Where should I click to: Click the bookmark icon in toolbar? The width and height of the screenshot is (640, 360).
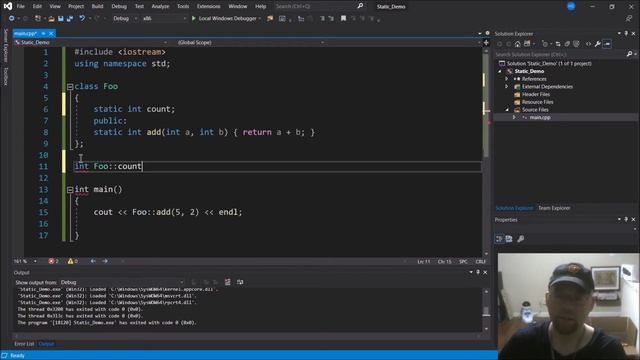click(x=343, y=18)
